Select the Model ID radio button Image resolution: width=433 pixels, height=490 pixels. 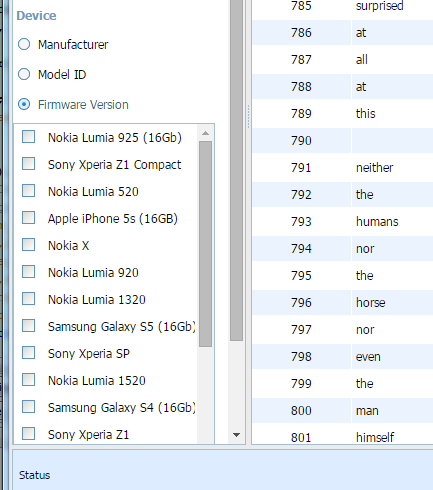pyautogui.click(x=24, y=74)
